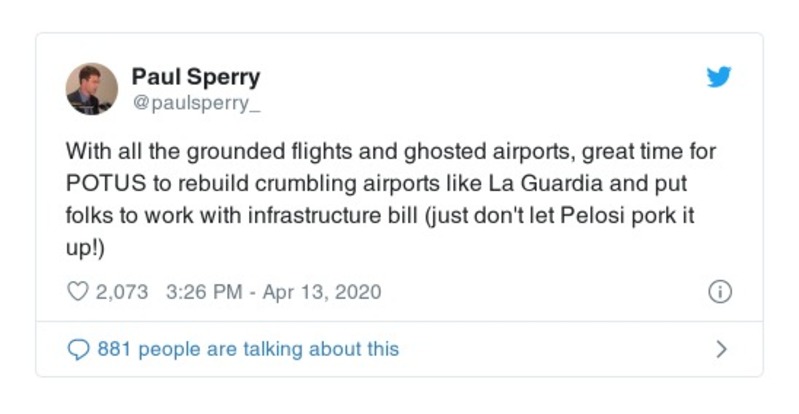This screenshot has height=414, width=799.
Task: Open Paul Sperry's profile avatar photo
Action: (x=92, y=88)
